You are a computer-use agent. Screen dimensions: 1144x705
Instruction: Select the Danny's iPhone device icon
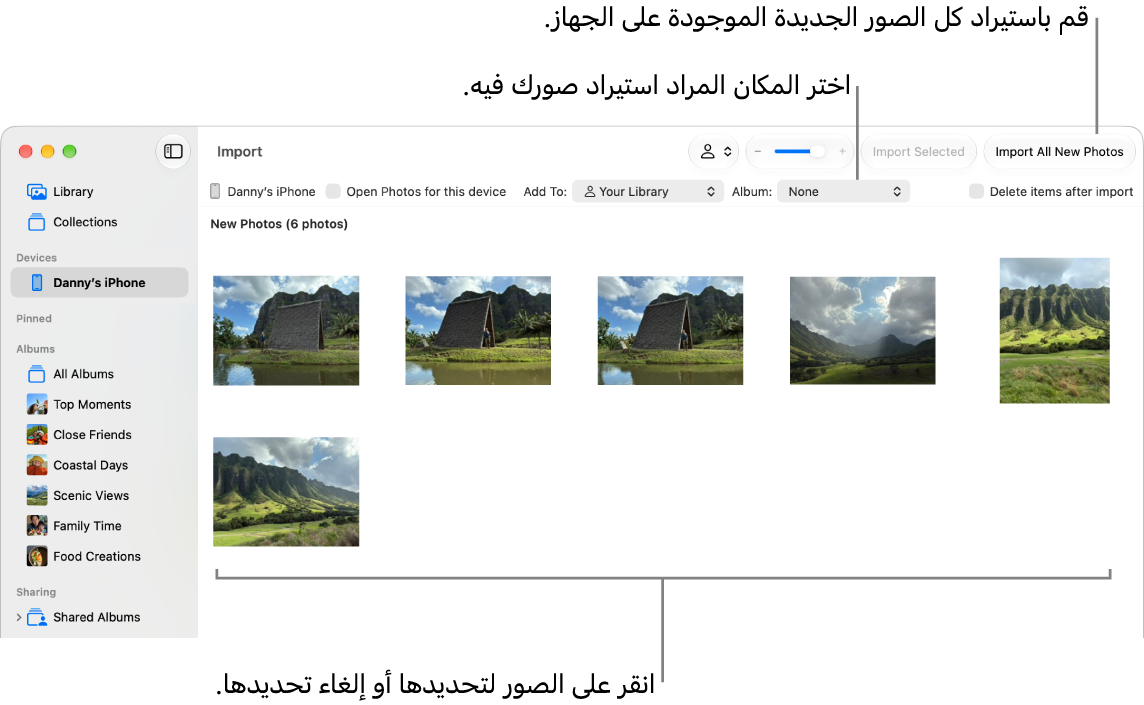pos(36,282)
